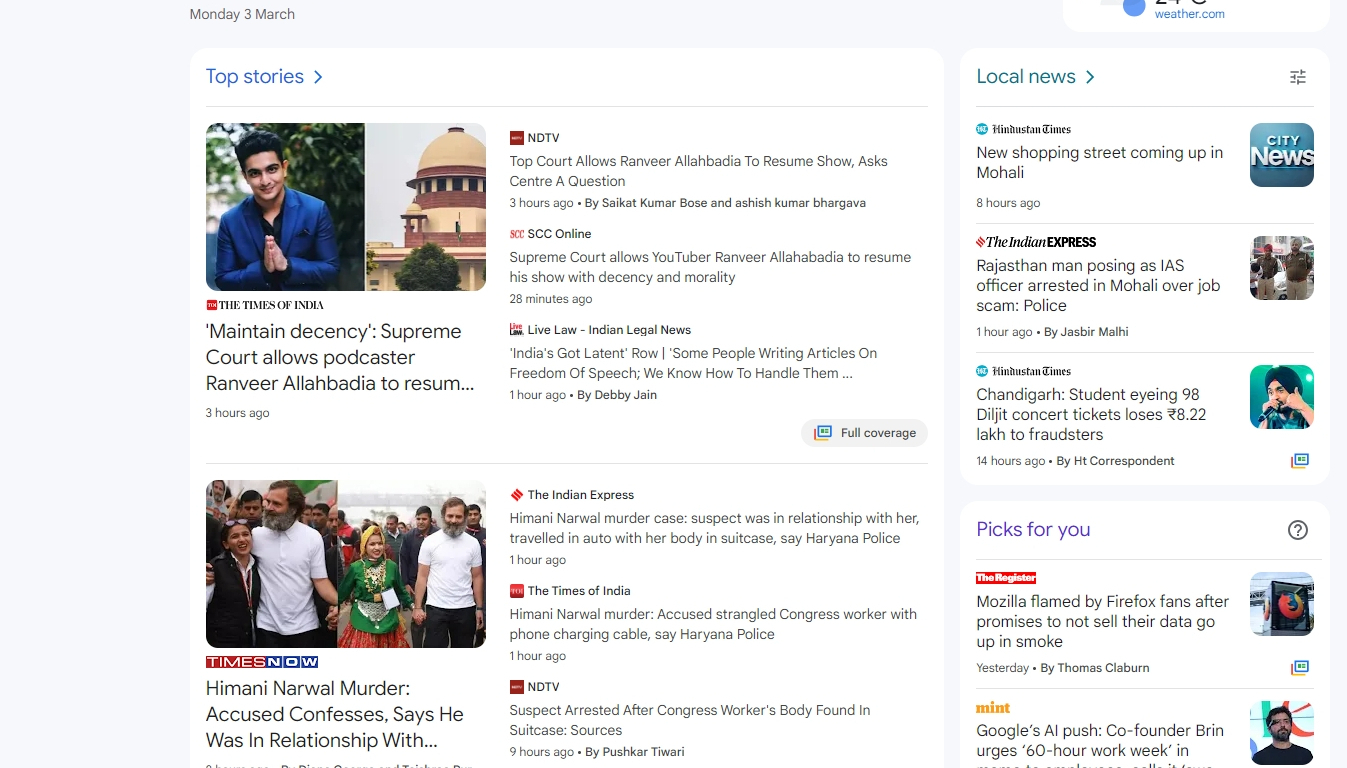The height and width of the screenshot is (768, 1347).
Task: Open 'New shopping street coming up in Mohali'
Action: [x=1100, y=163]
